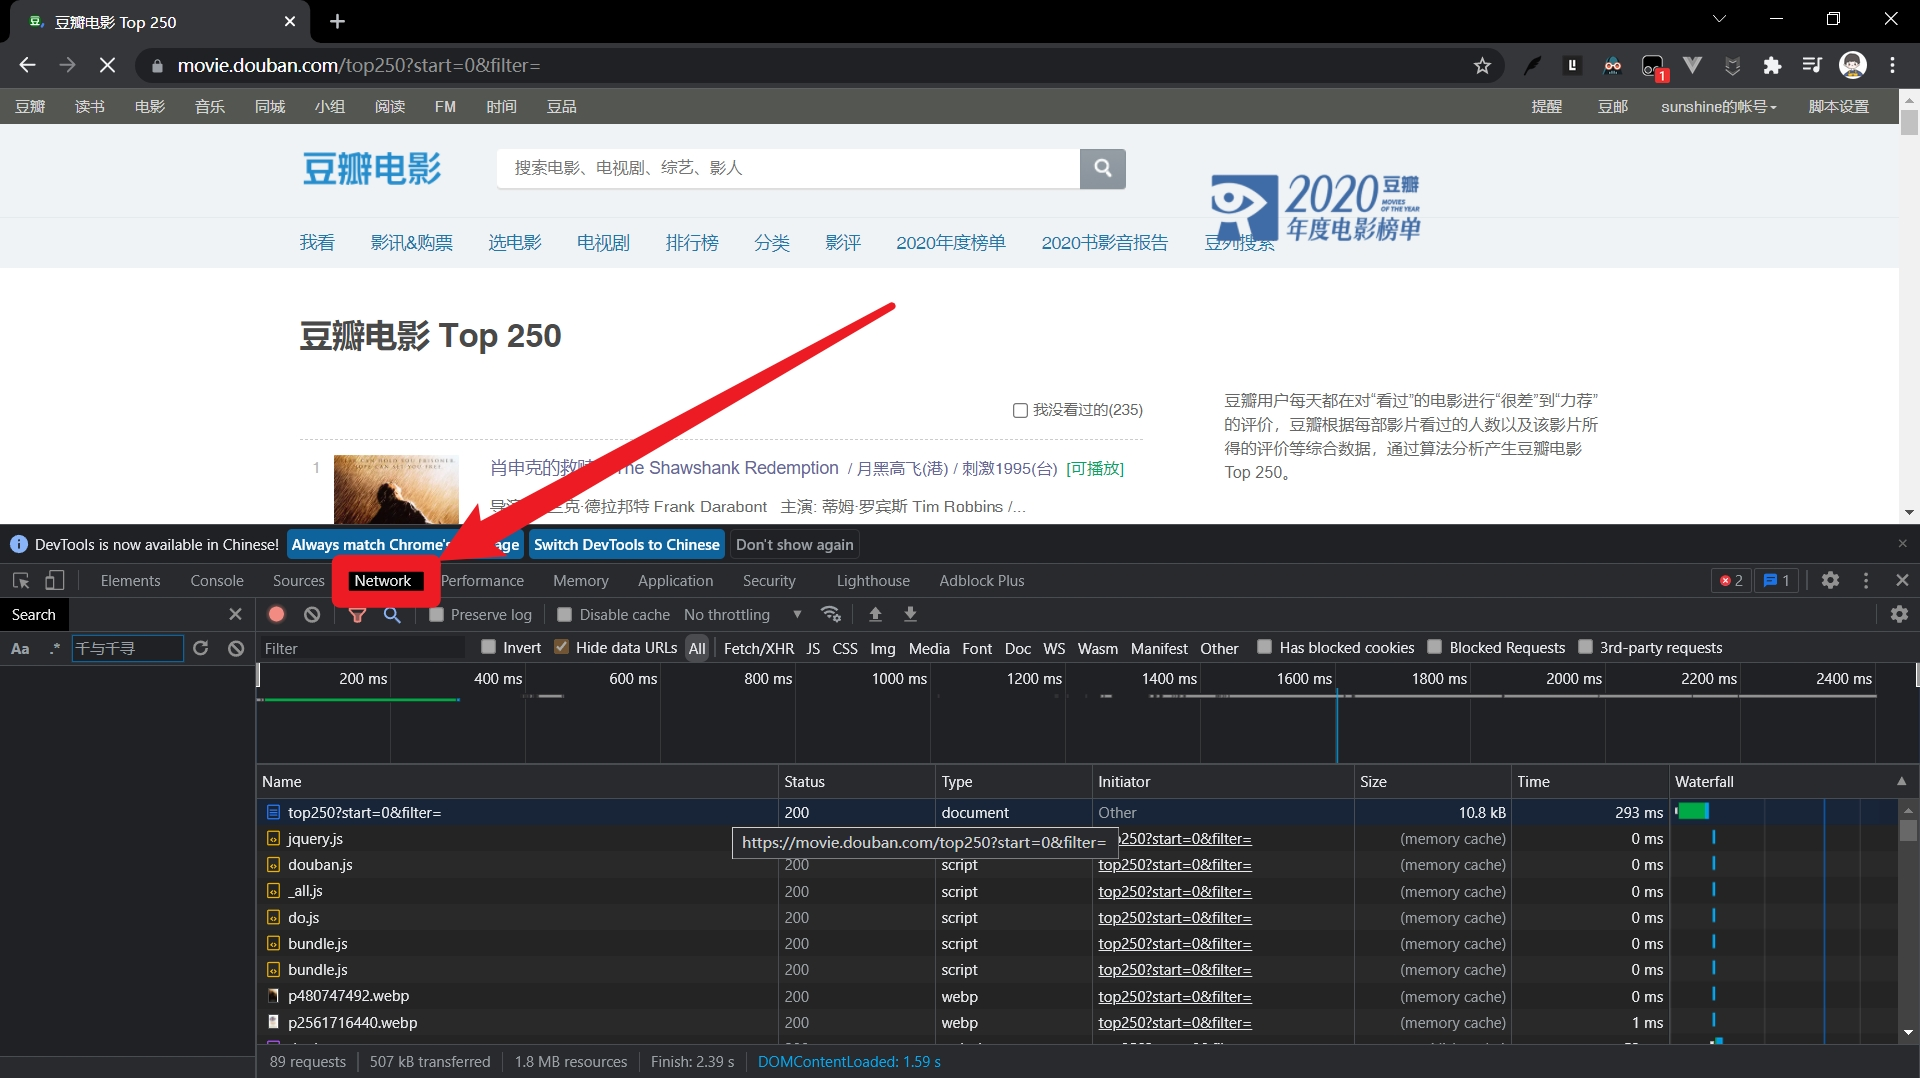The image size is (1920, 1078).
Task: Check the Invert filter checkbox
Action: 488,647
